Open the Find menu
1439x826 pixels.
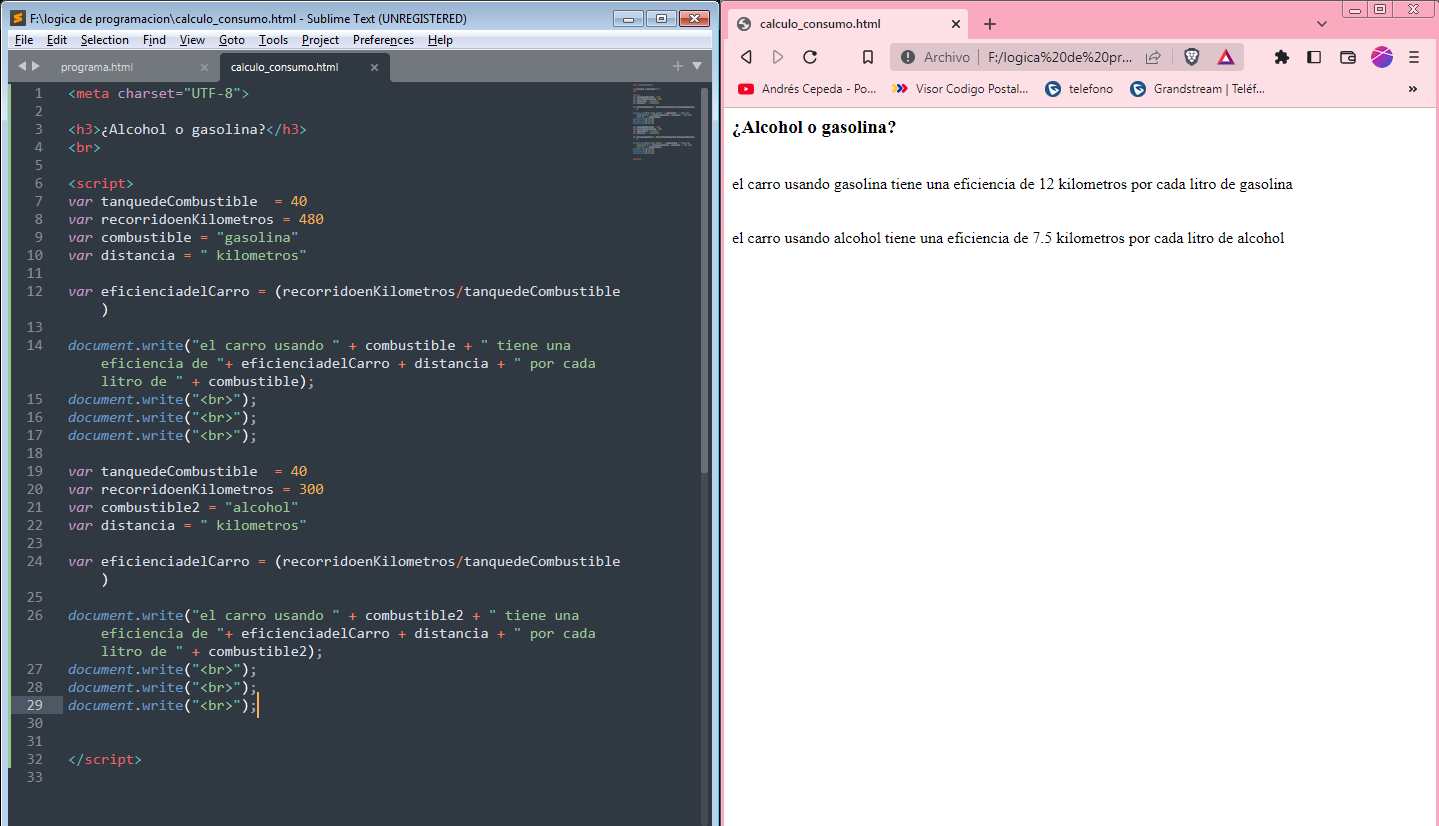coord(154,40)
